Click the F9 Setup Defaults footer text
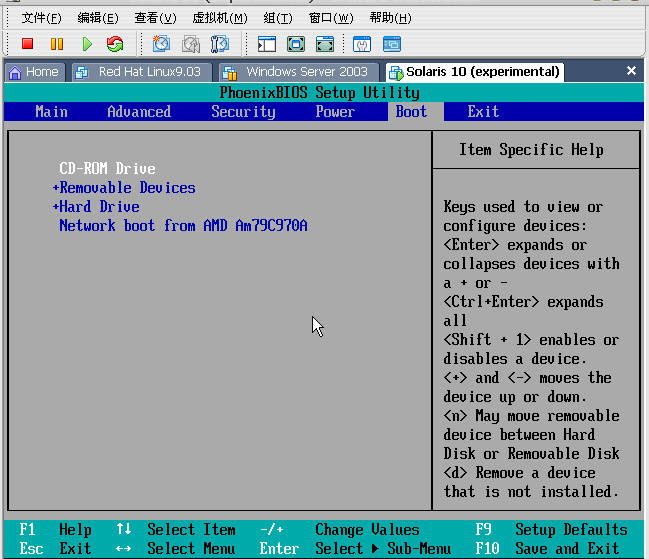The height and width of the screenshot is (559, 649). click(x=551, y=530)
